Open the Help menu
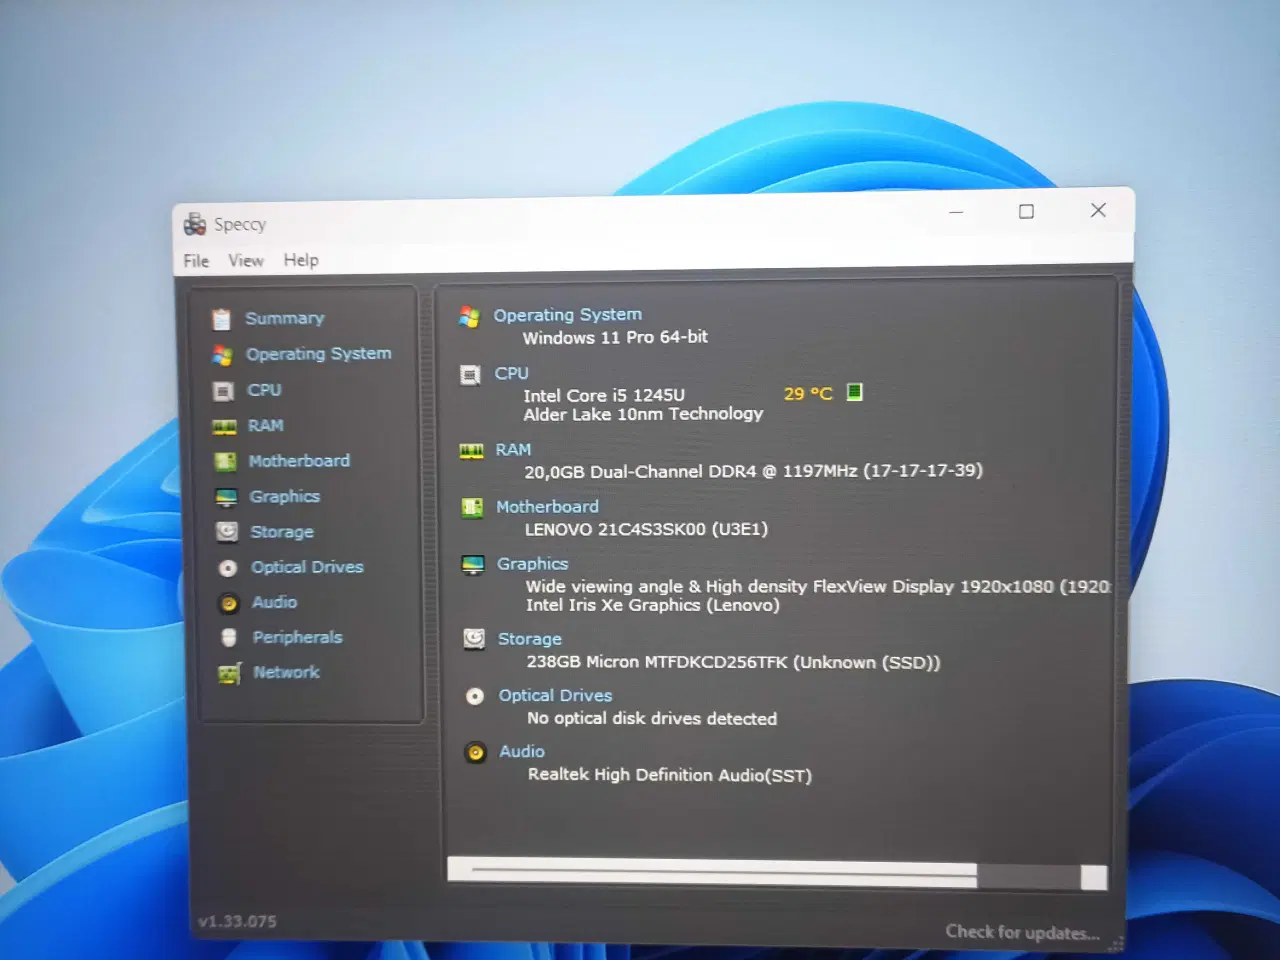Image resolution: width=1280 pixels, height=960 pixels. click(301, 260)
